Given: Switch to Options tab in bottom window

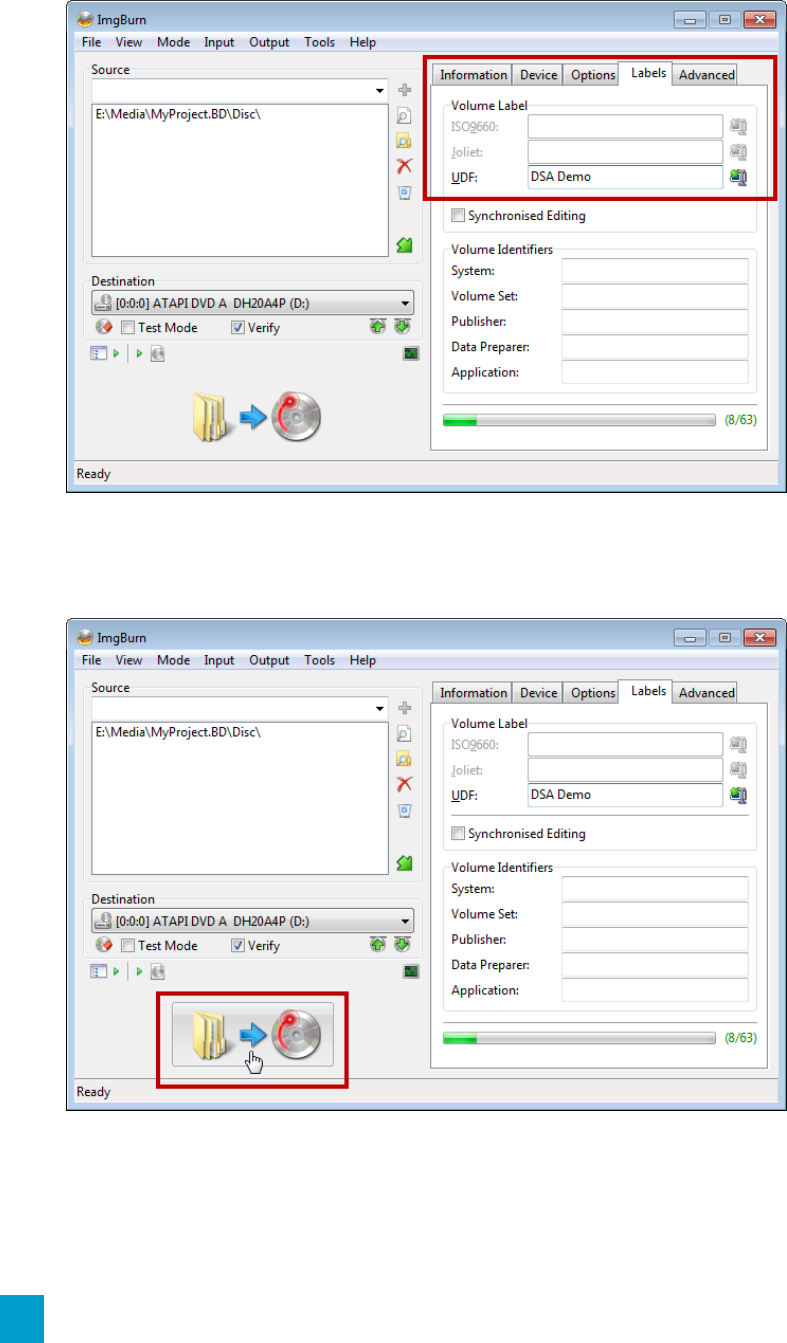Looking at the screenshot, I should coord(592,693).
